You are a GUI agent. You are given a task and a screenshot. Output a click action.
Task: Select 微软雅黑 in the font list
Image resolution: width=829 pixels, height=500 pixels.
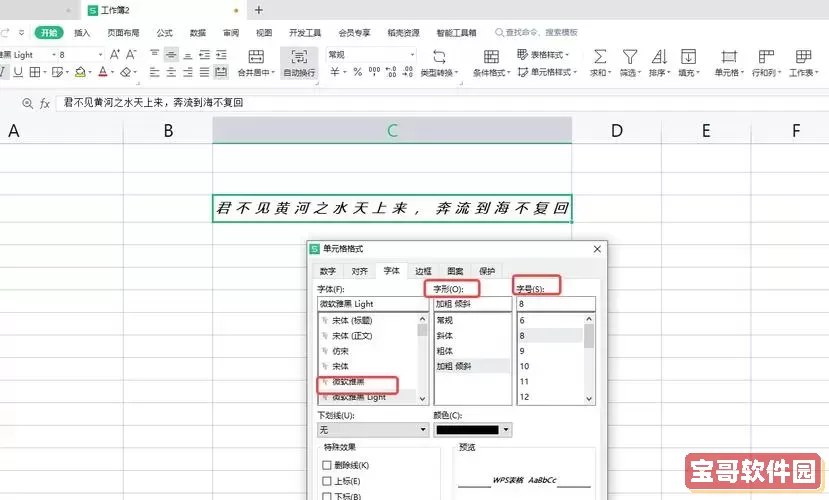349,382
